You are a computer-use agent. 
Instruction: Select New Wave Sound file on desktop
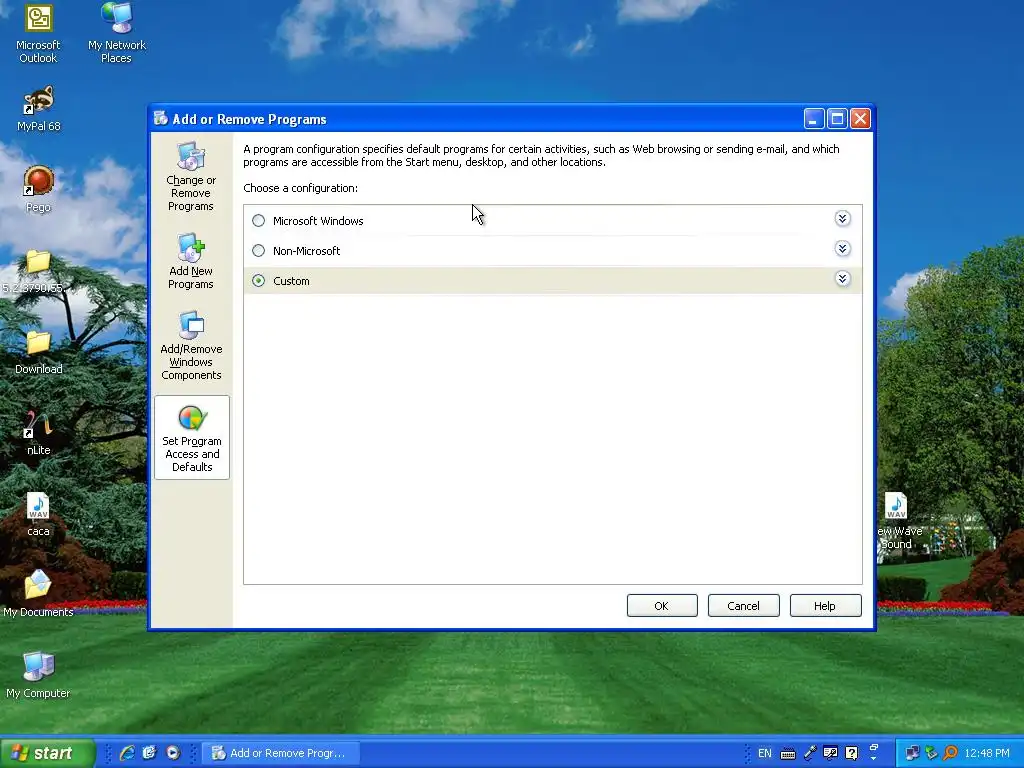[x=898, y=520]
